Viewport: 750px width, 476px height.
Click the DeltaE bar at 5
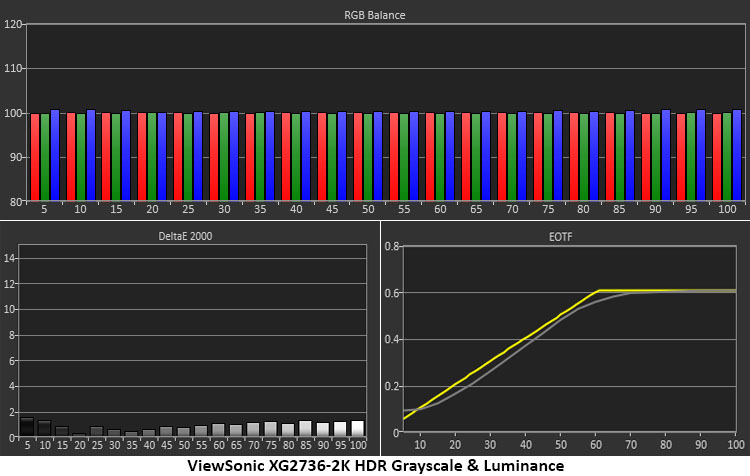27,427
